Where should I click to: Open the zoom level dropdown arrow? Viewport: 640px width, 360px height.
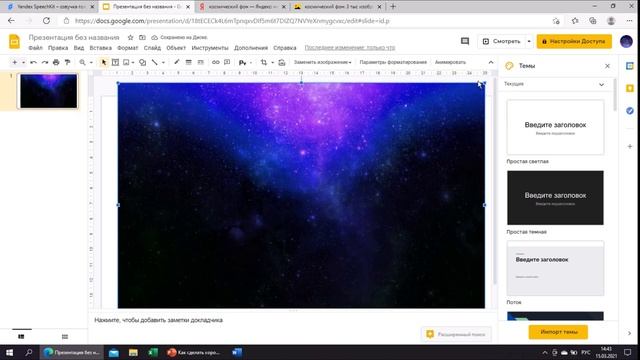click(x=91, y=62)
